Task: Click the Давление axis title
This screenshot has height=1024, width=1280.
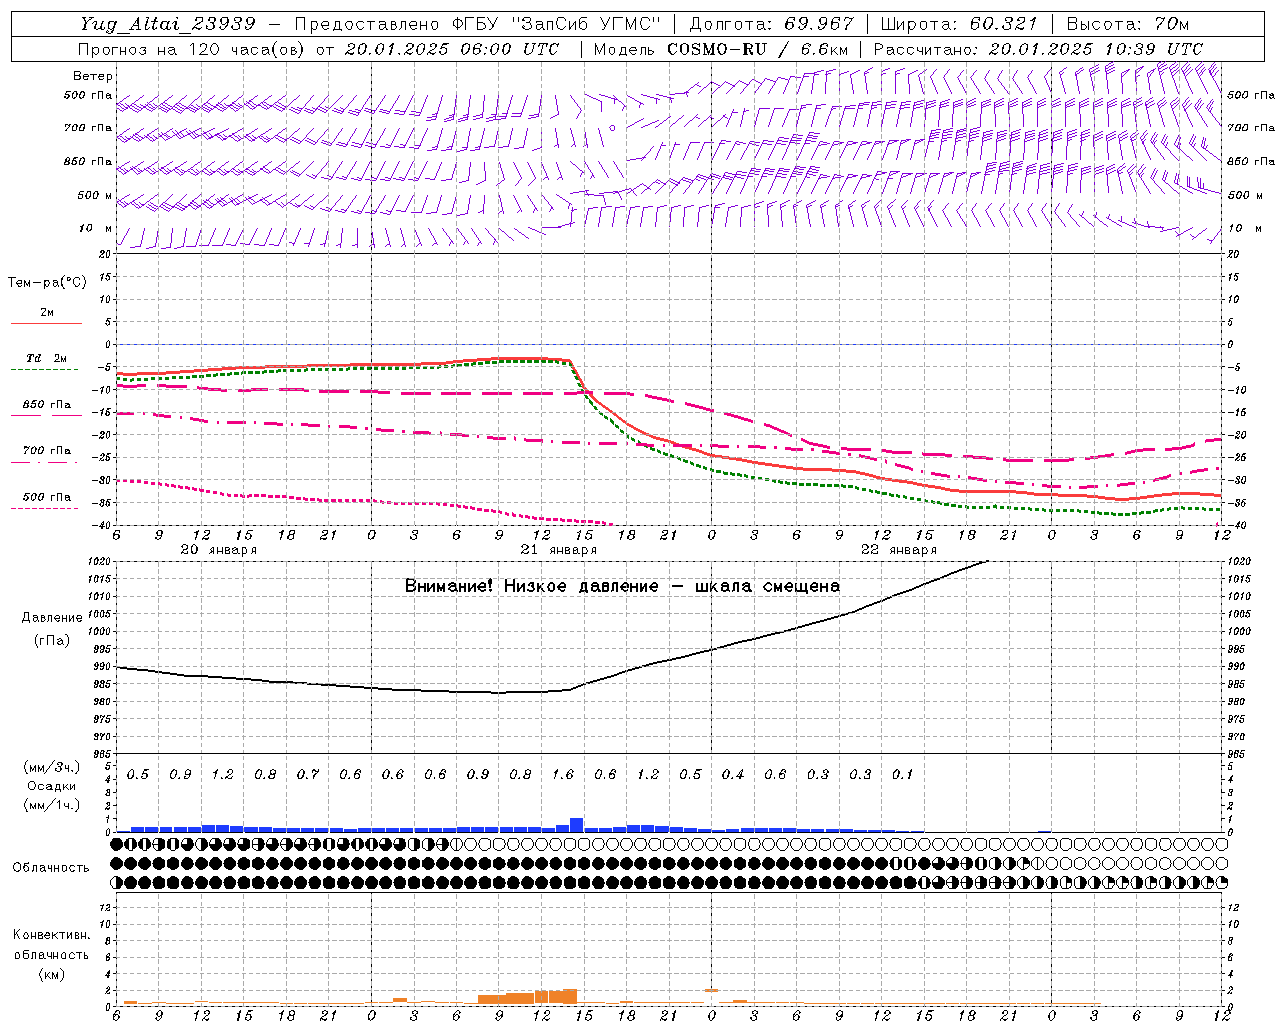Action: (52, 618)
